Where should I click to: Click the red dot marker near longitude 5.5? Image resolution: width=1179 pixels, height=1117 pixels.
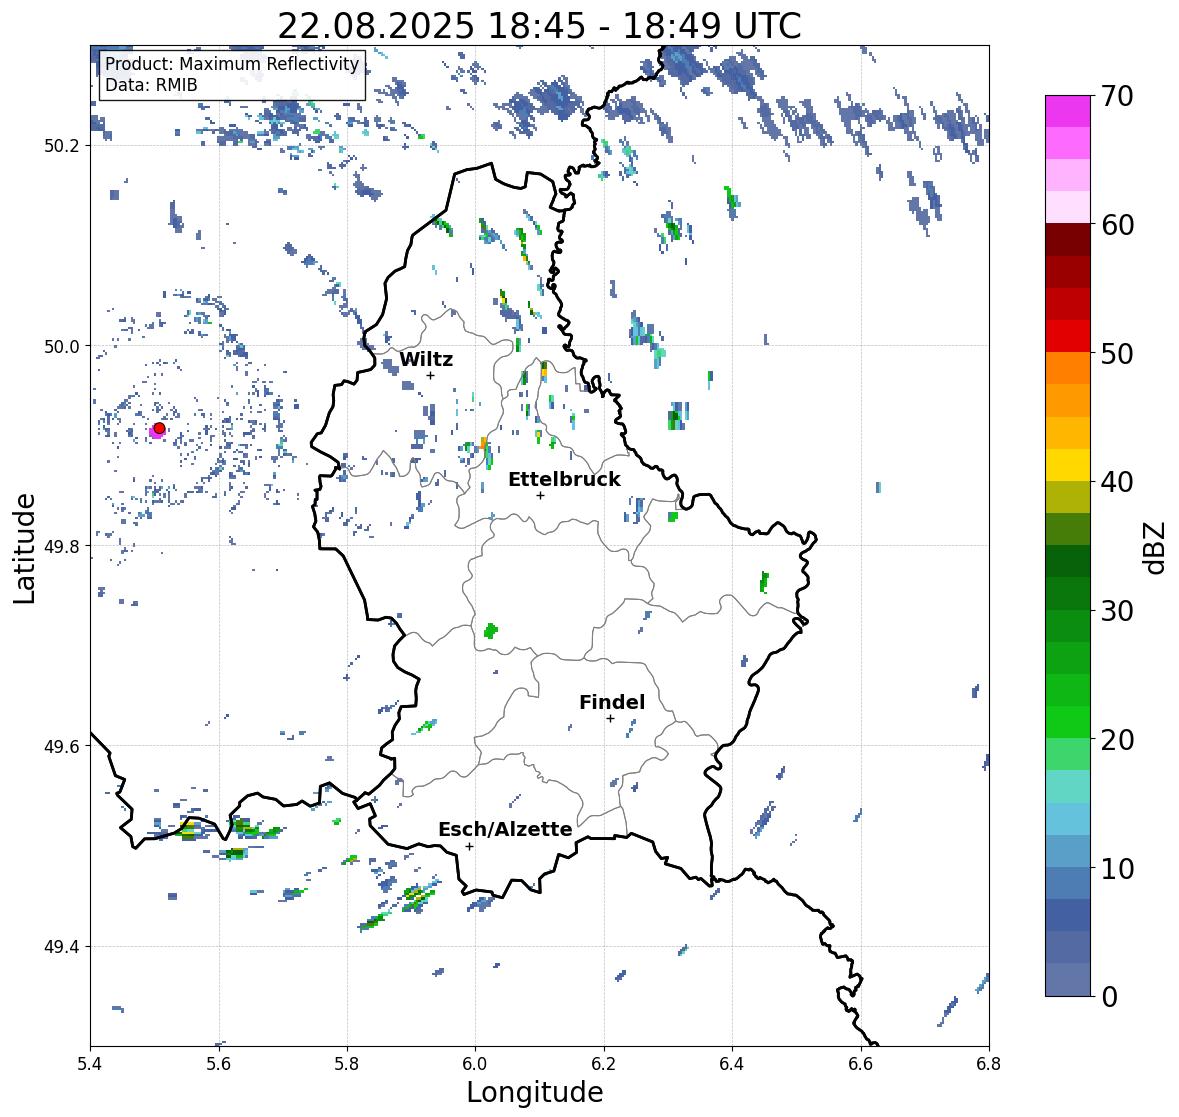point(159,428)
